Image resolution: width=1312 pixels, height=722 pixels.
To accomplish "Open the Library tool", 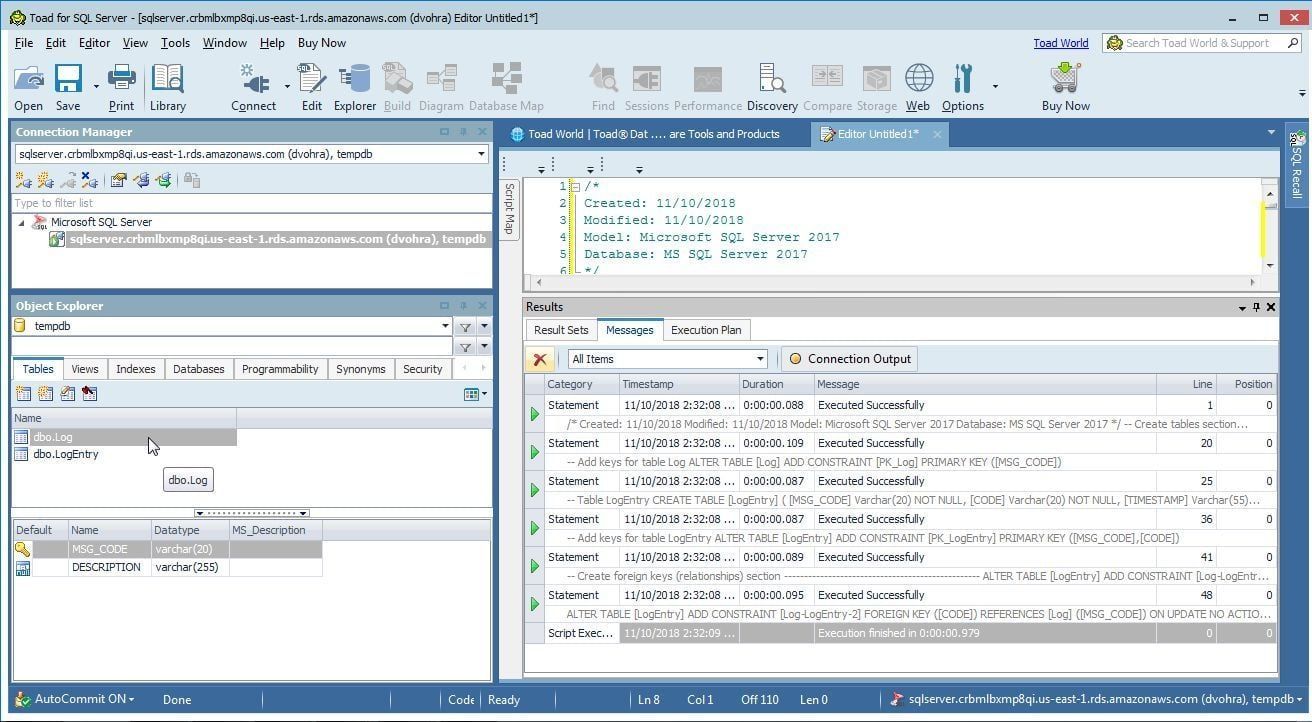I will [x=168, y=87].
